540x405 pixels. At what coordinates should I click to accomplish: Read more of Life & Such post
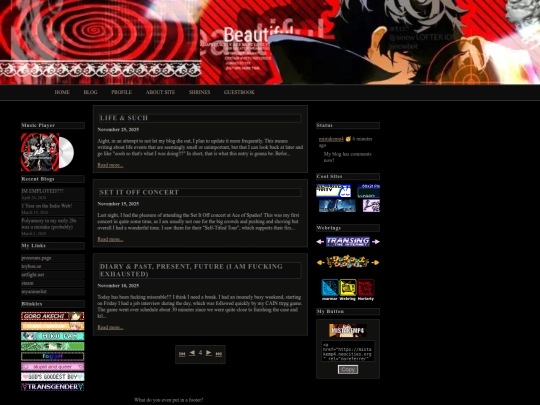(110, 165)
